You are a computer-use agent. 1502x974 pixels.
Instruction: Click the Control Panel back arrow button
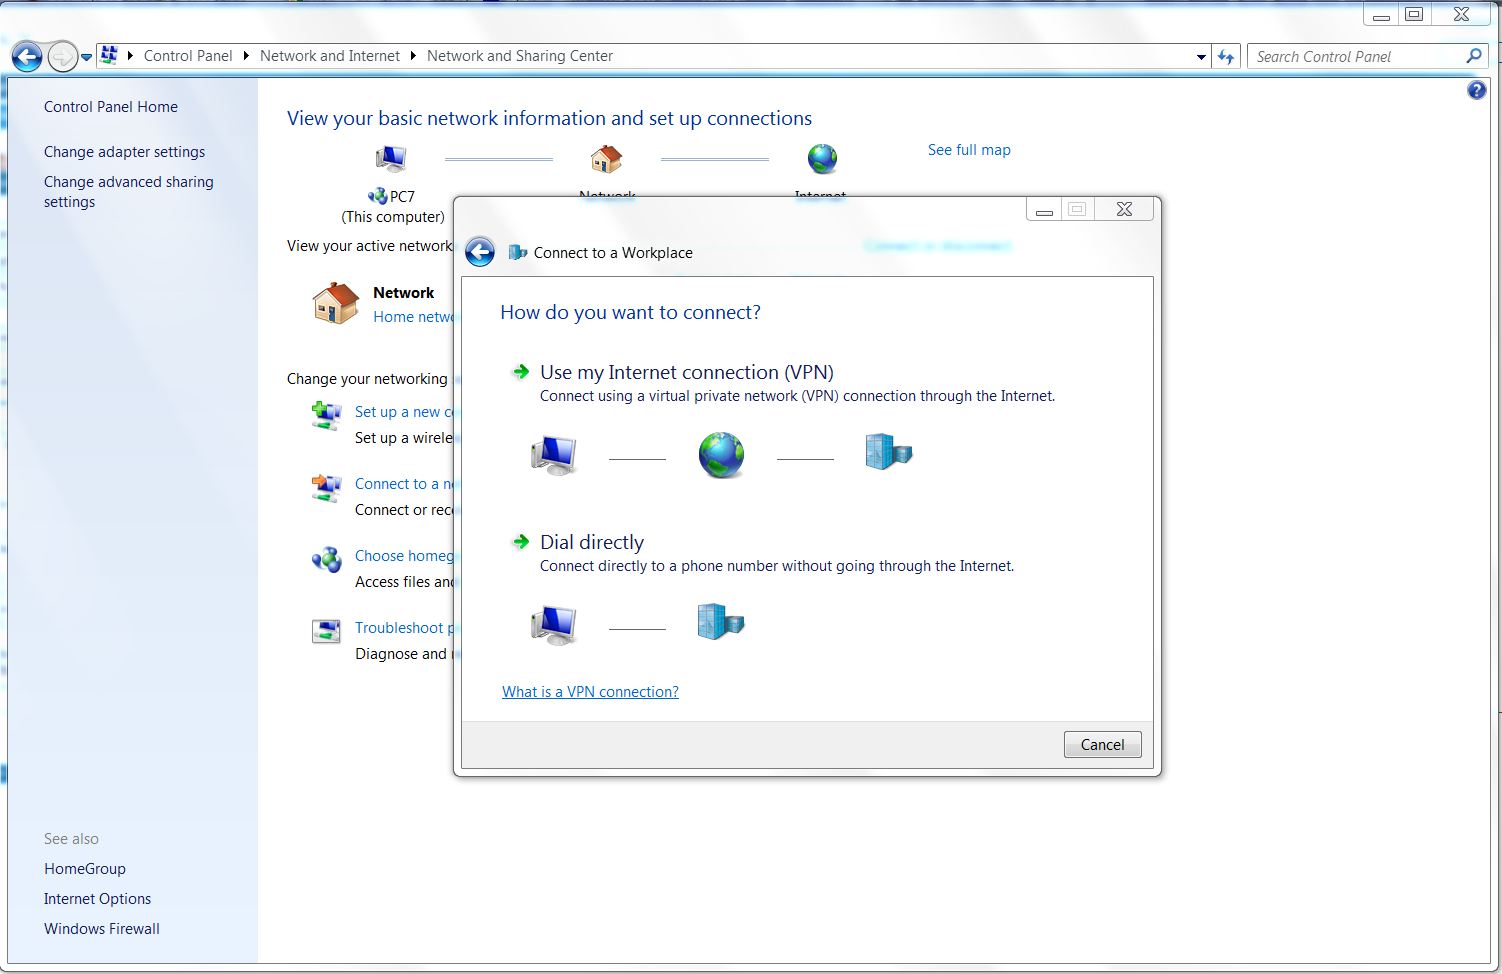coord(27,57)
